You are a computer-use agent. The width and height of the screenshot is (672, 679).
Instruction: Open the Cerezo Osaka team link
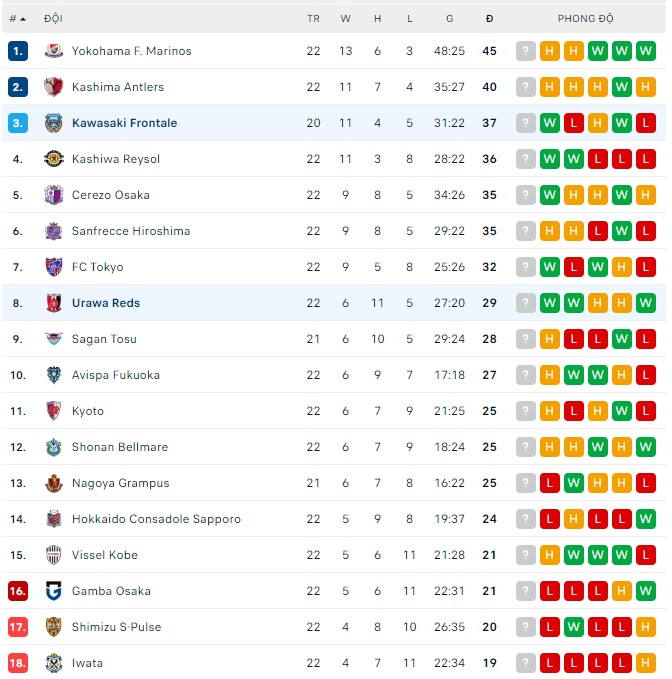pos(110,195)
